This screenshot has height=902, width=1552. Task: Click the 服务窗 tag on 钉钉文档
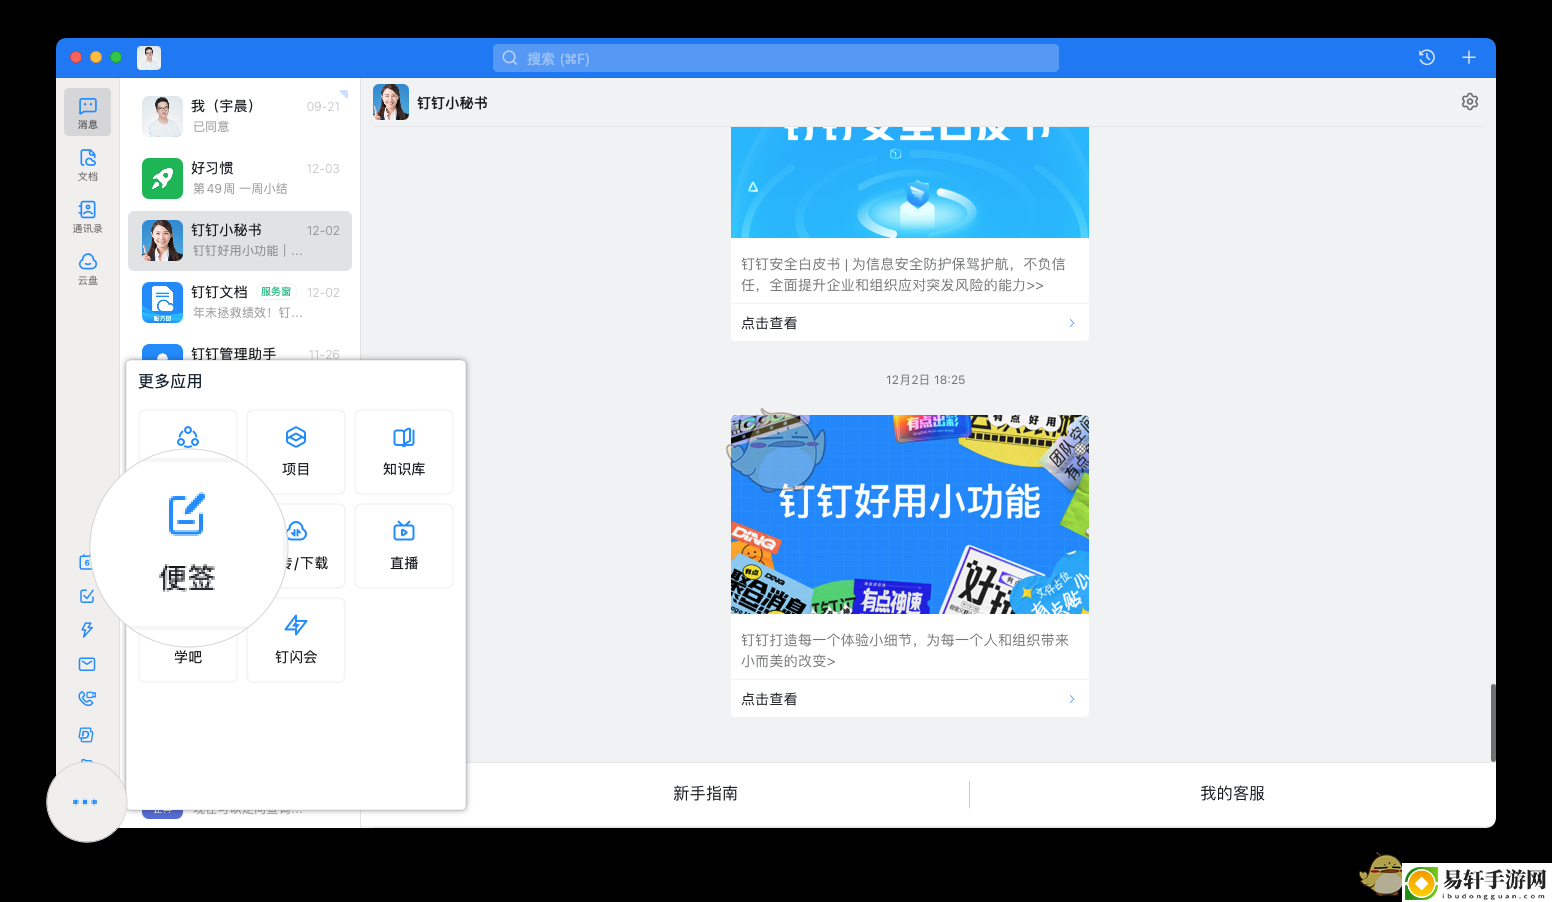pyautogui.click(x=276, y=292)
